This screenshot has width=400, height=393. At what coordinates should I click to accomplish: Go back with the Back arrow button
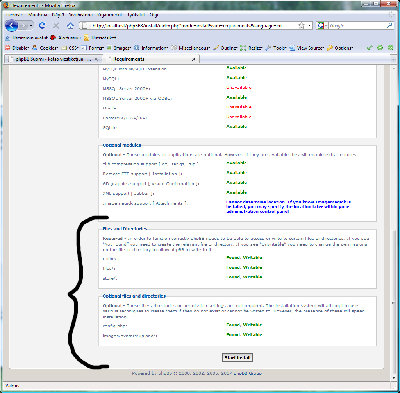click(x=12, y=25)
